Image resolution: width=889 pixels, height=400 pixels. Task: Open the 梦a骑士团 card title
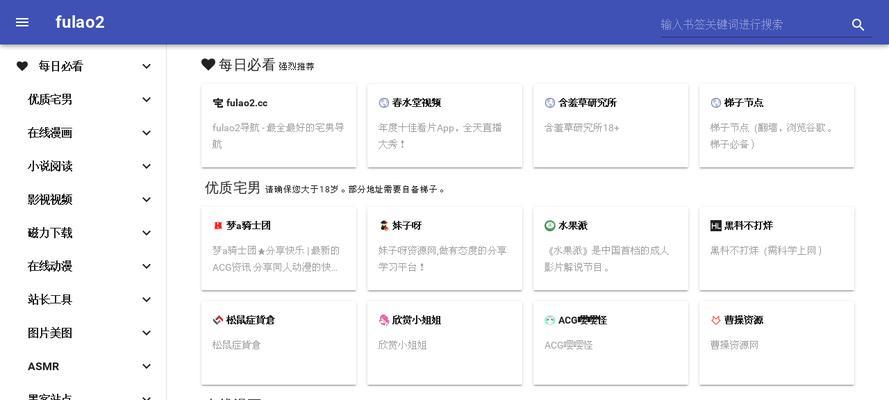tap(248, 225)
